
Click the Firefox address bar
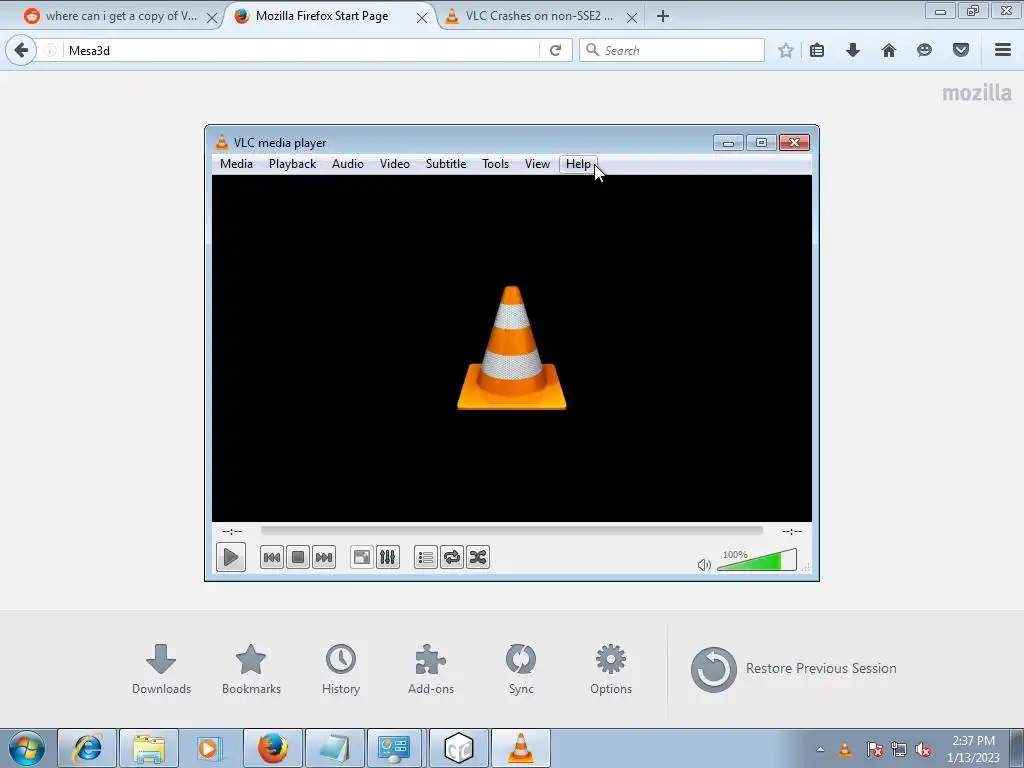tap(300, 50)
